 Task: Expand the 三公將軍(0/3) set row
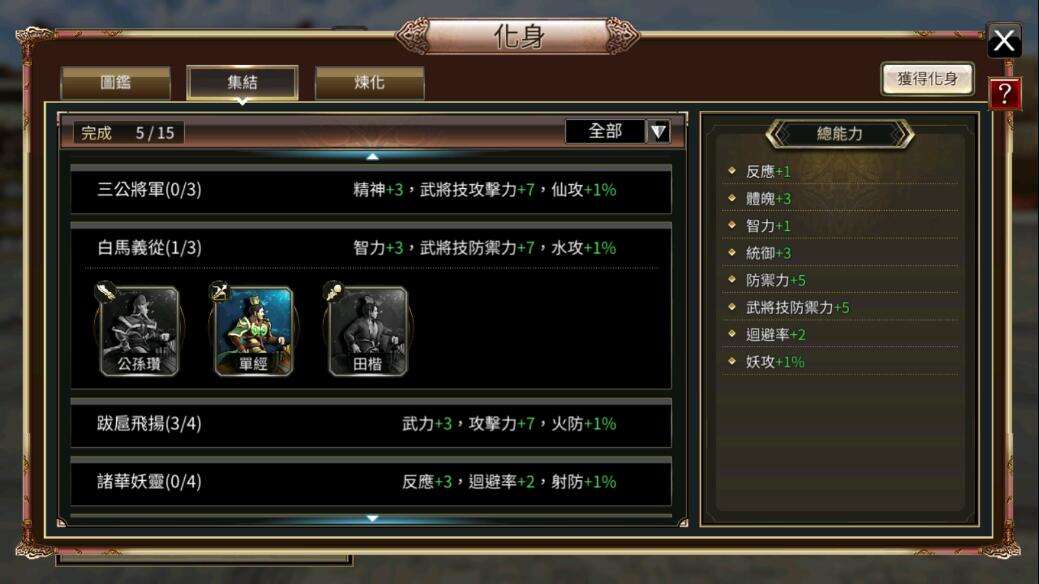[x=371, y=190]
